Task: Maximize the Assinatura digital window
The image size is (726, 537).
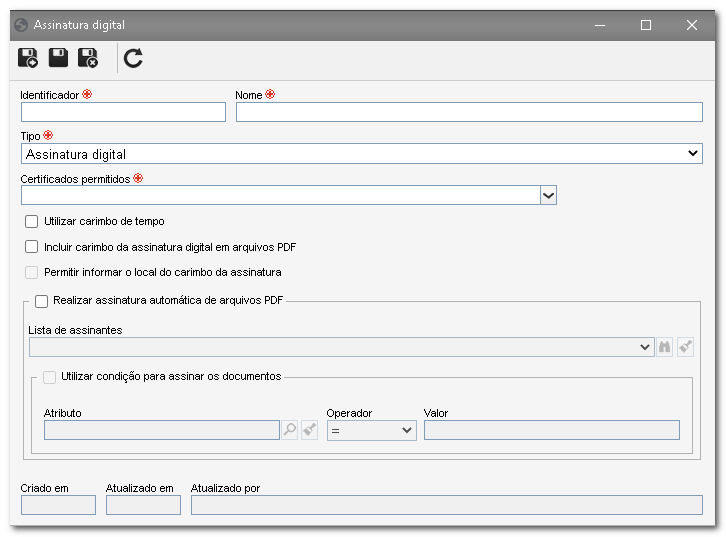Action: coord(645,25)
